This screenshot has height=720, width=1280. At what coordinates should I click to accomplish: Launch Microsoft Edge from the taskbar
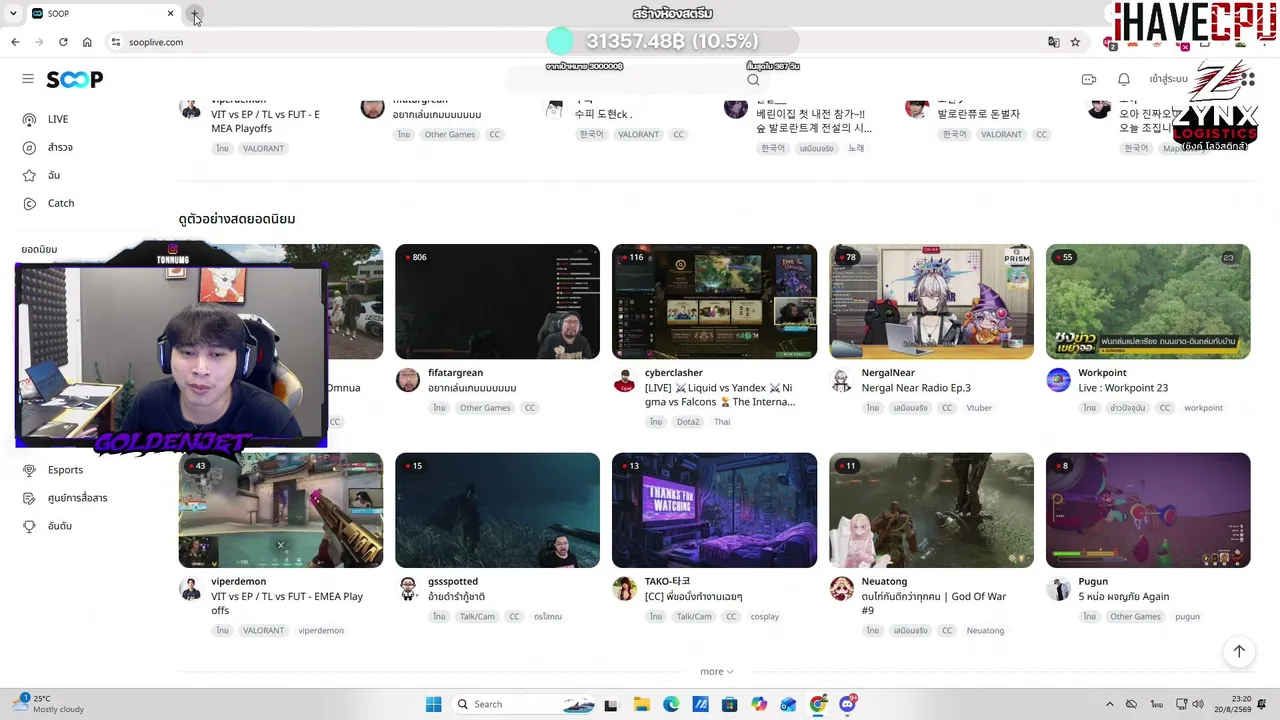(671, 704)
